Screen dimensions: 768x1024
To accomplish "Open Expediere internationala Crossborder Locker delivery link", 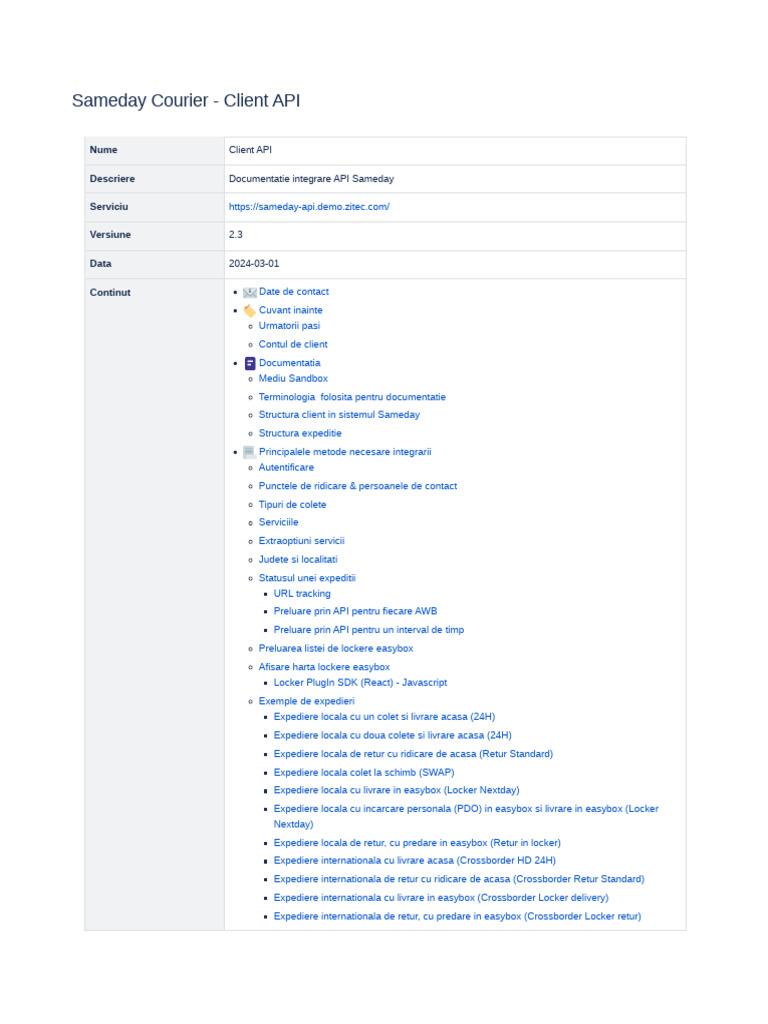I will (441, 898).
